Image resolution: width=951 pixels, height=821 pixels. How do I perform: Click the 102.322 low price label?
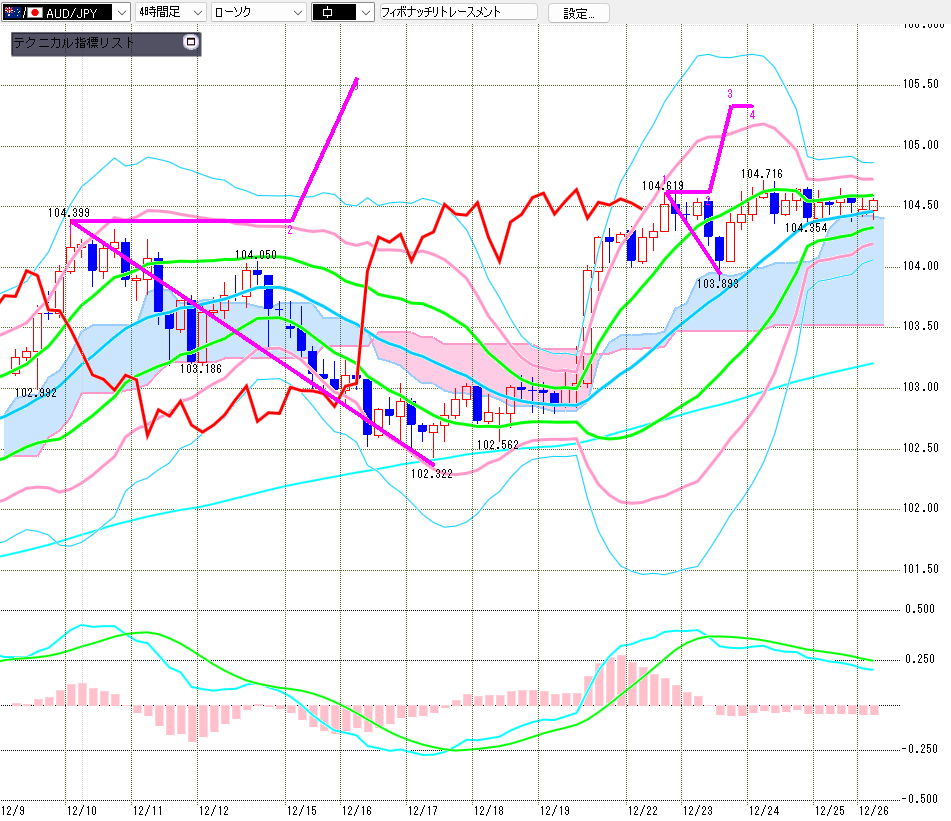pyautogui.click(x=431, y=474)
